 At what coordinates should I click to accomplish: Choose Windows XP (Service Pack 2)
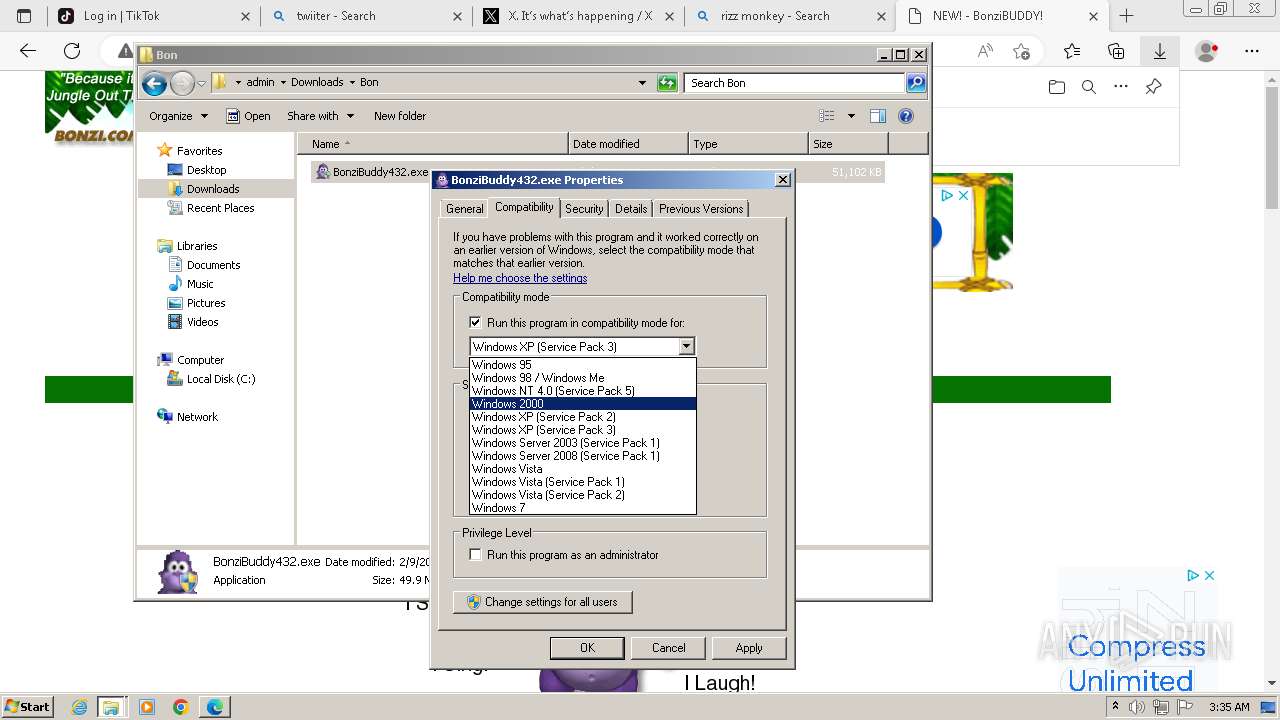point(583,417)
